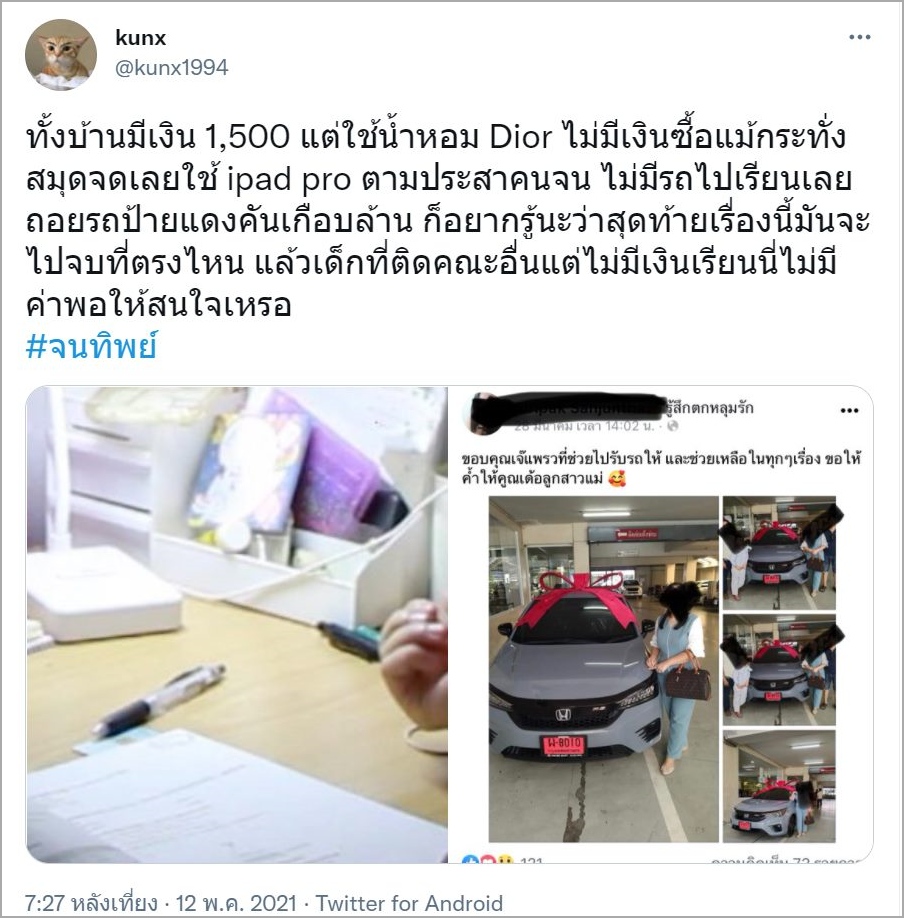Open the kunx display name profile

(141, 38)
